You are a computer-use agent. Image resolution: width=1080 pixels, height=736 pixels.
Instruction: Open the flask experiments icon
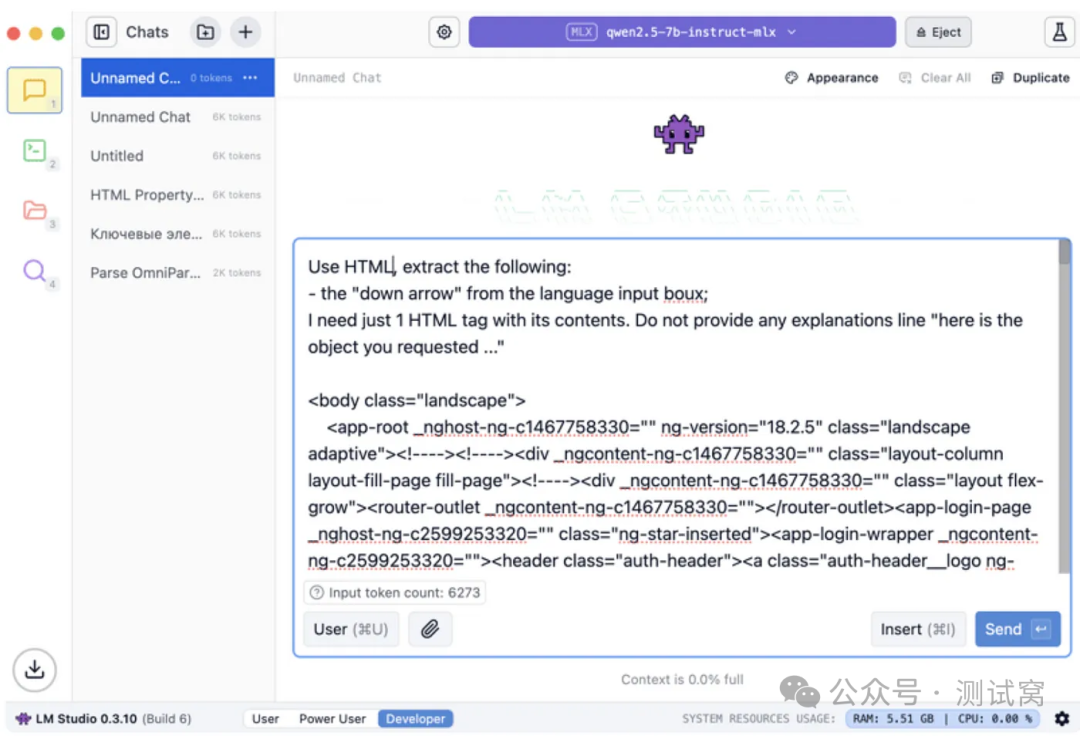click(x=1059, y=32)
